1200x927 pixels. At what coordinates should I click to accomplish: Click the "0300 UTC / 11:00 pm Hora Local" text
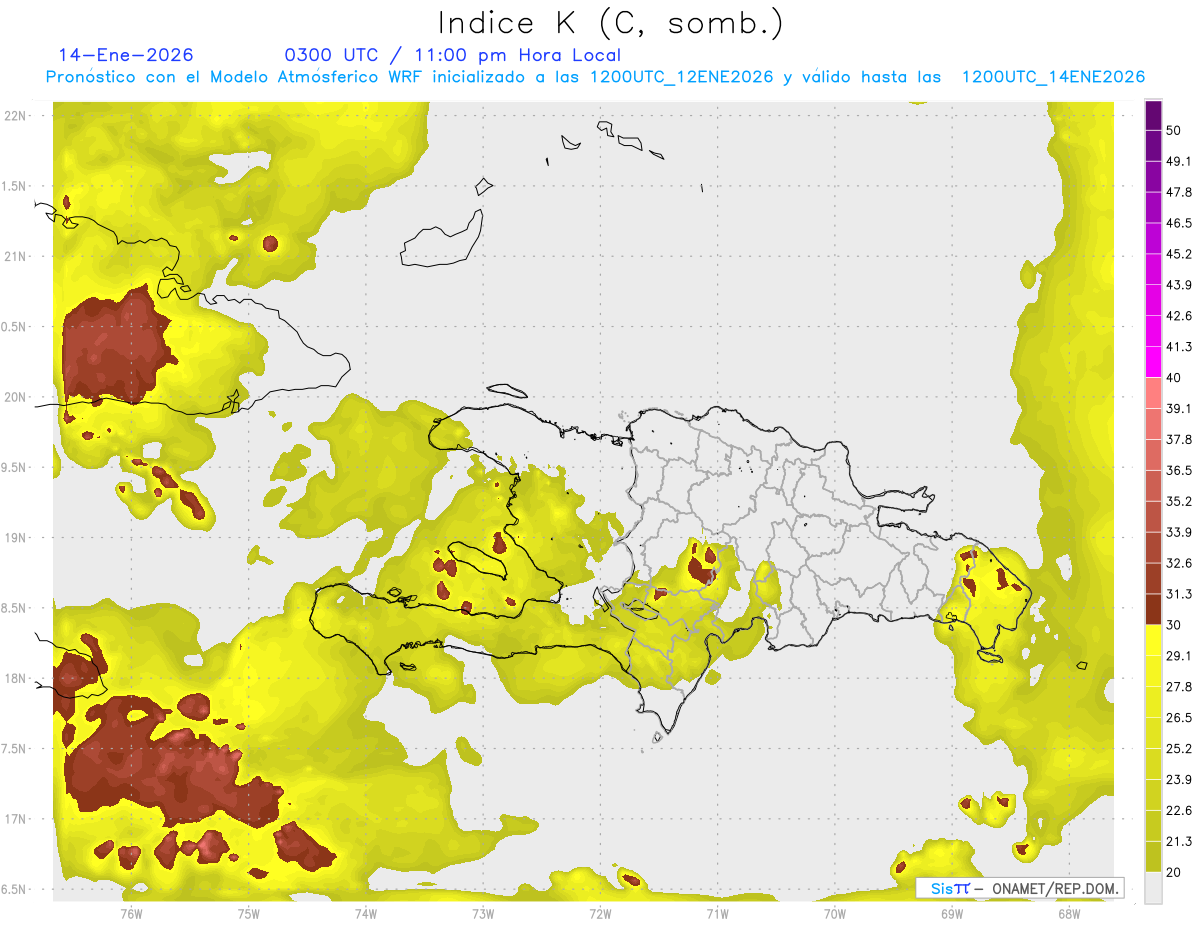pyautogui.click(x=452, y=55)
